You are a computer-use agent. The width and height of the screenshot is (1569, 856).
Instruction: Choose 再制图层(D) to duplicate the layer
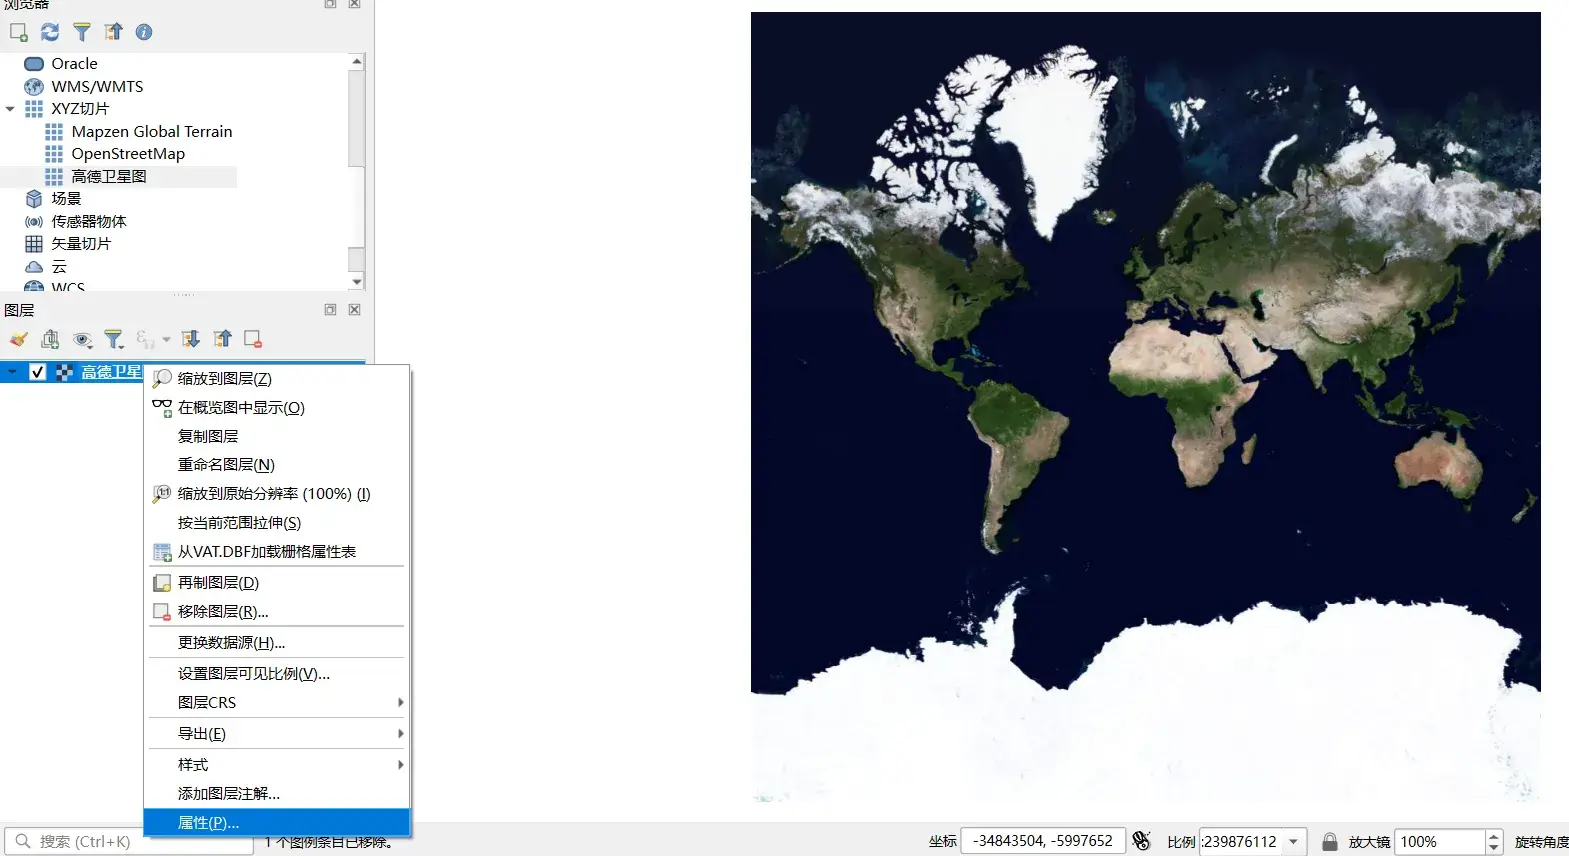point(277,583)
